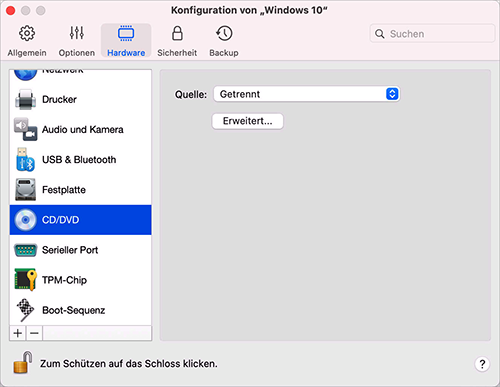Open help with the question mark button
500x387 pixels.
[482, 364]
